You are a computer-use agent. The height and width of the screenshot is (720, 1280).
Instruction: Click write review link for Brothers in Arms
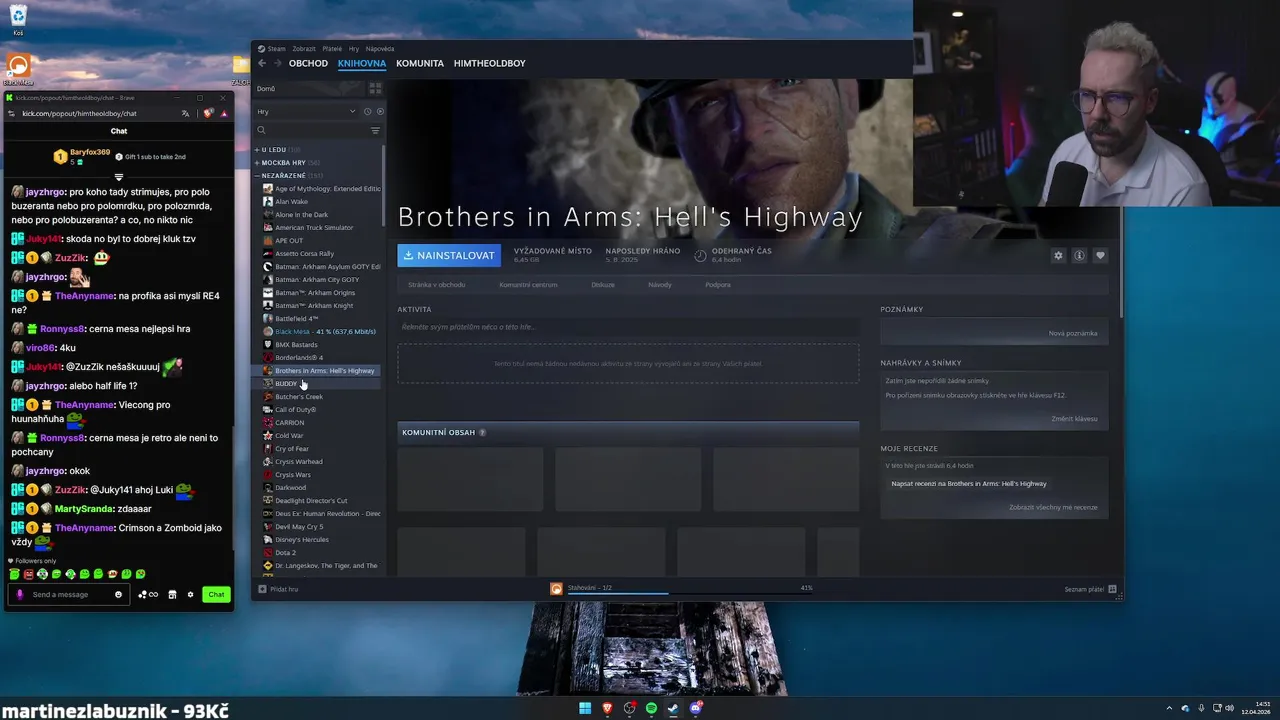pyautogui.click(x=969, y=483)
